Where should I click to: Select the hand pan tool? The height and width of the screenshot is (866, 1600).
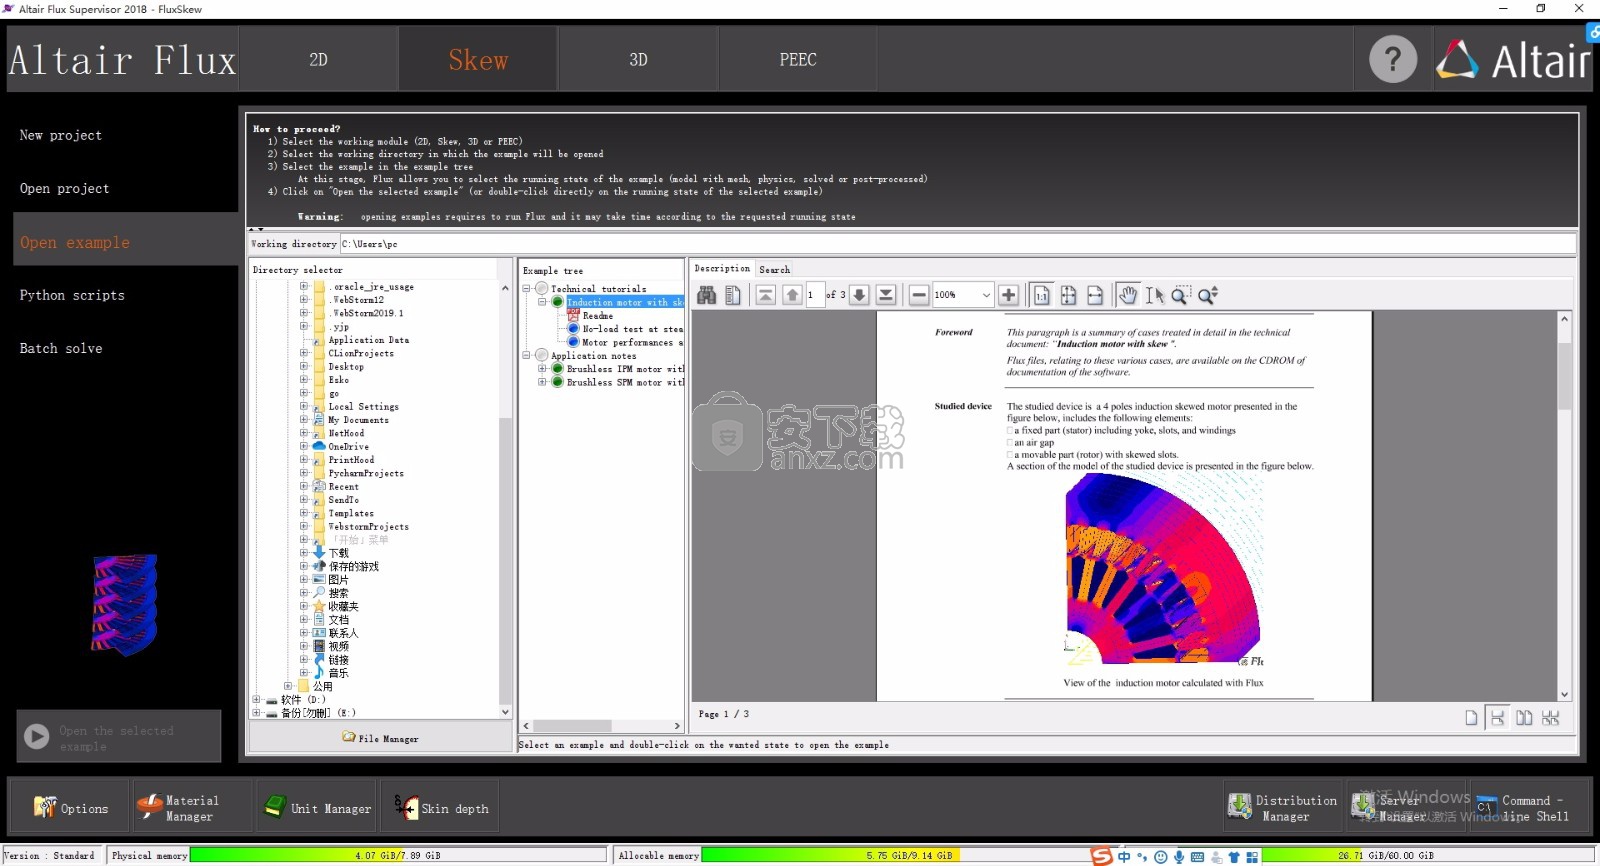point(1128,295)
